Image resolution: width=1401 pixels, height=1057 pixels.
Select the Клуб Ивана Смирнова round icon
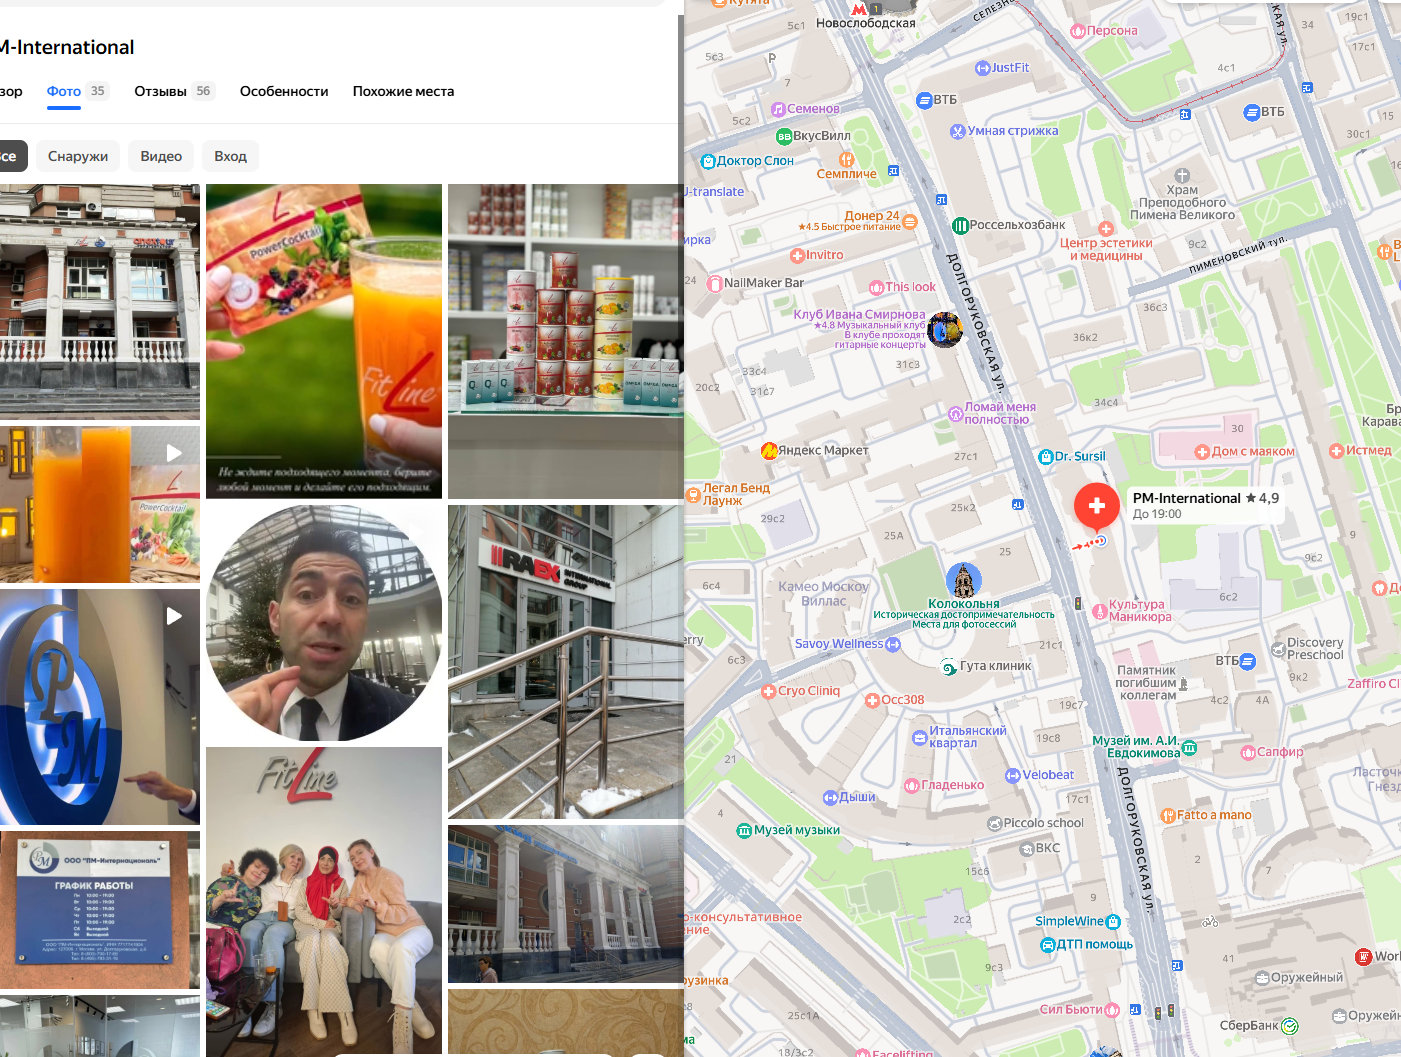click(944, 329)
